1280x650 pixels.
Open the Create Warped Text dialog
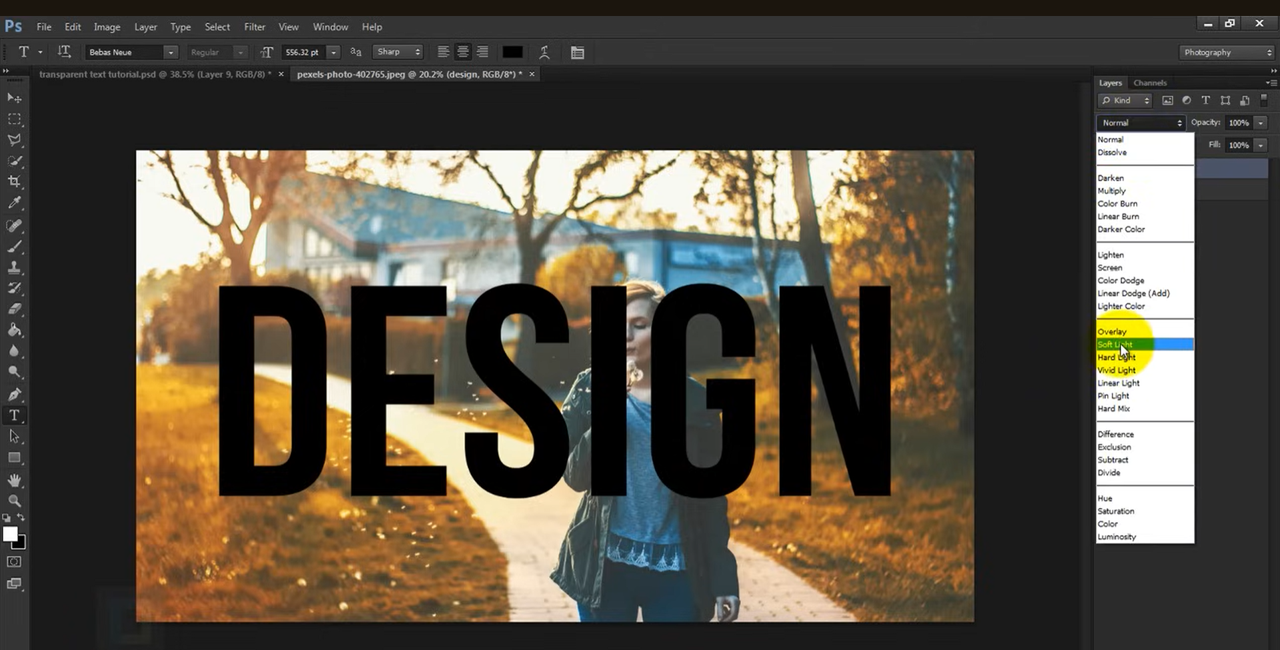pyautogui.click(x=544, y=52)
